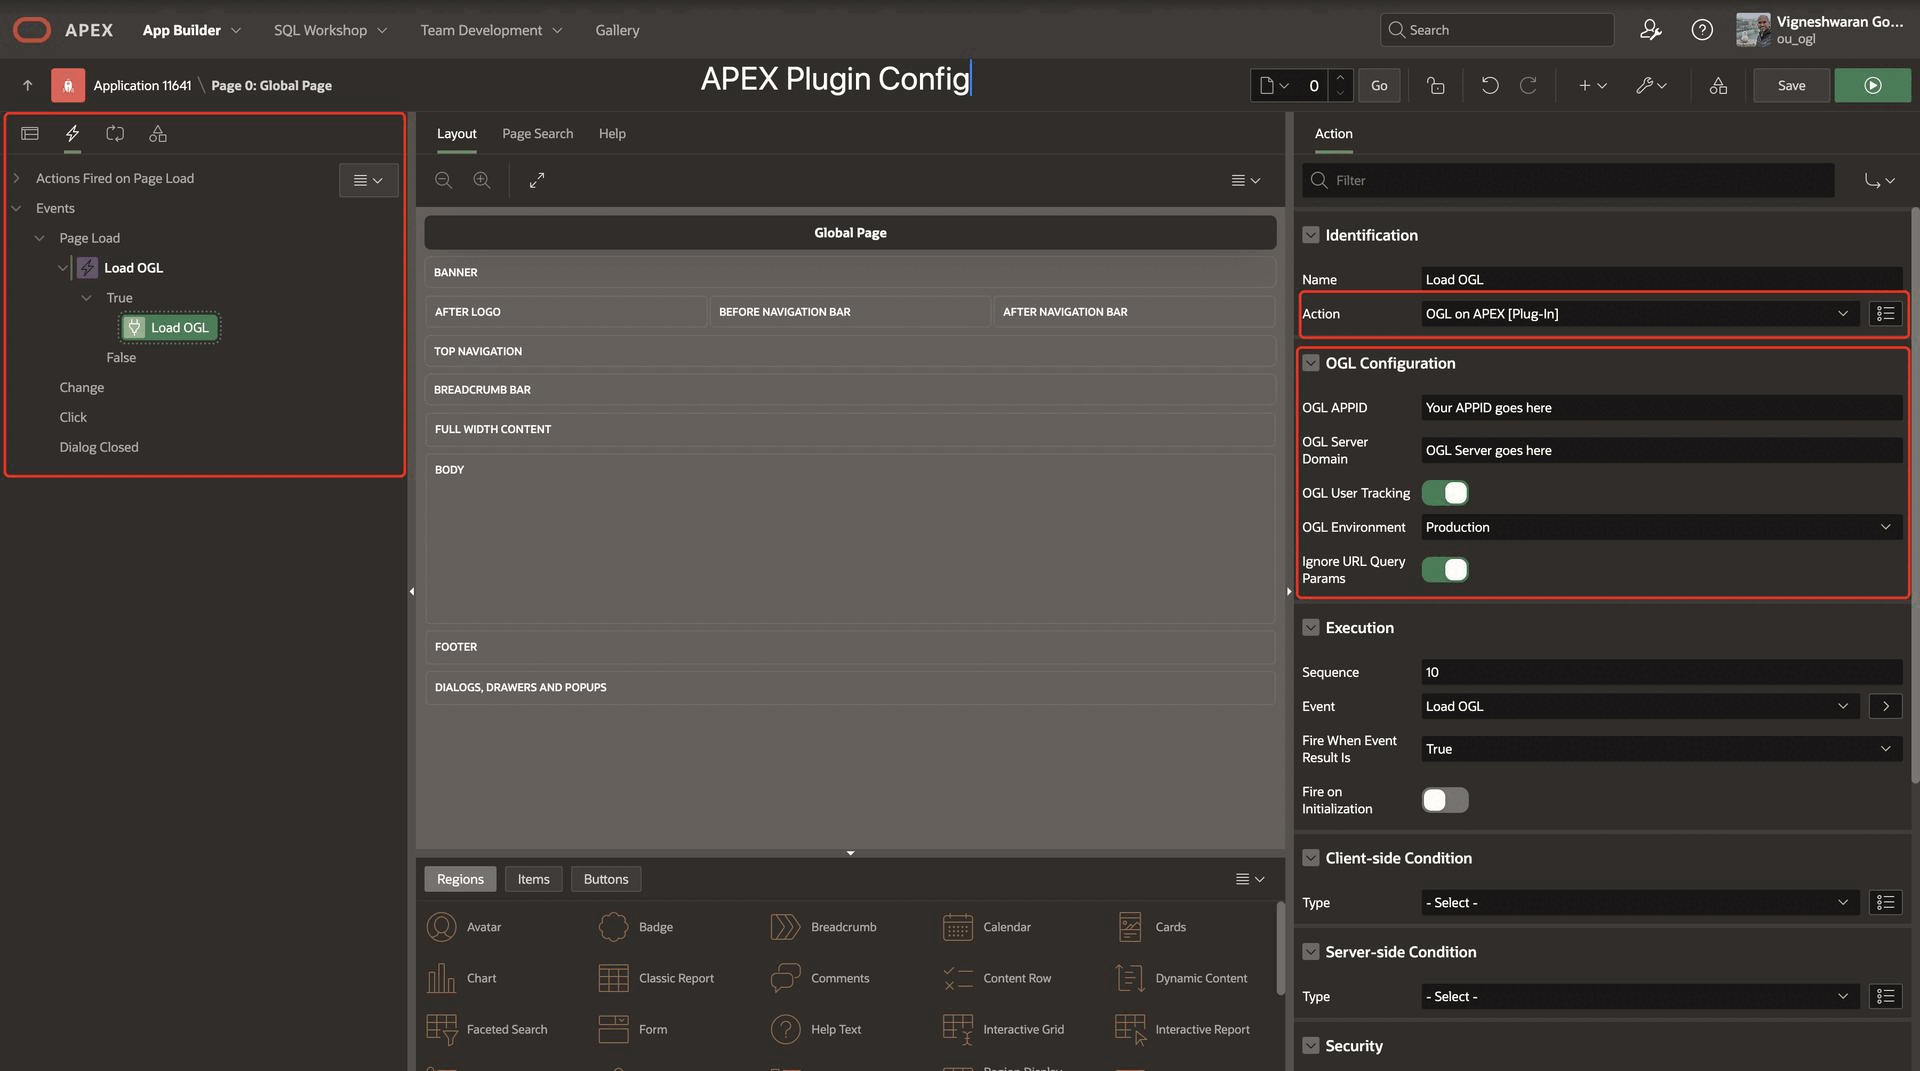Image resolution: width=1920 pixels, height=1071 pixels.
Task: Click the Go button next to page number
Action: click(x=1379, y=86)
